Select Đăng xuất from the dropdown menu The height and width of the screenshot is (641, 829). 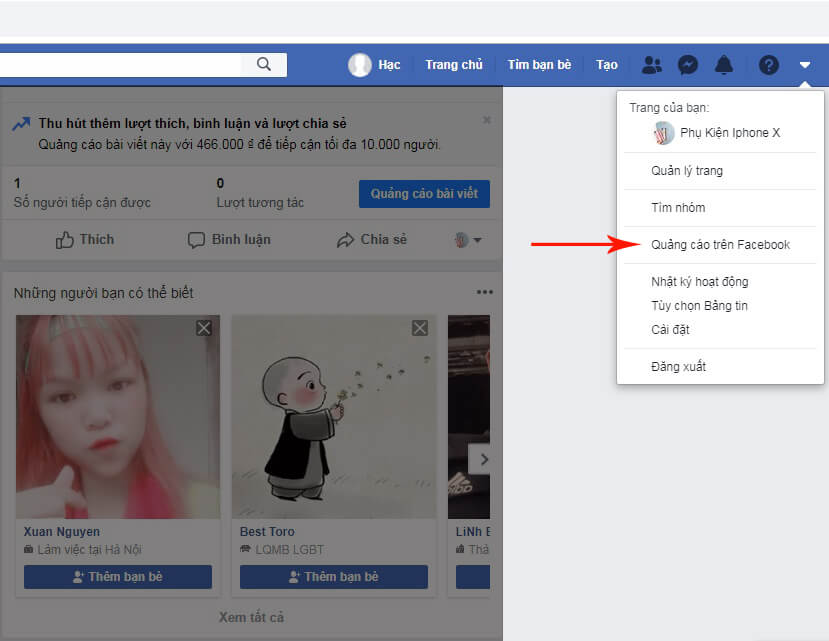[680, 366]
